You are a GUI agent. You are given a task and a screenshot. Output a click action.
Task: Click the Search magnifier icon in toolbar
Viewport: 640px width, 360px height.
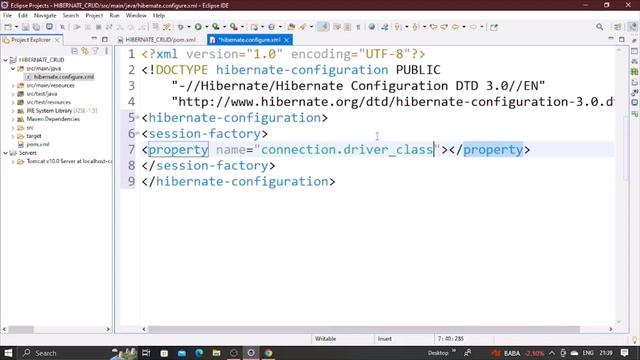click(x=599, y=27)
